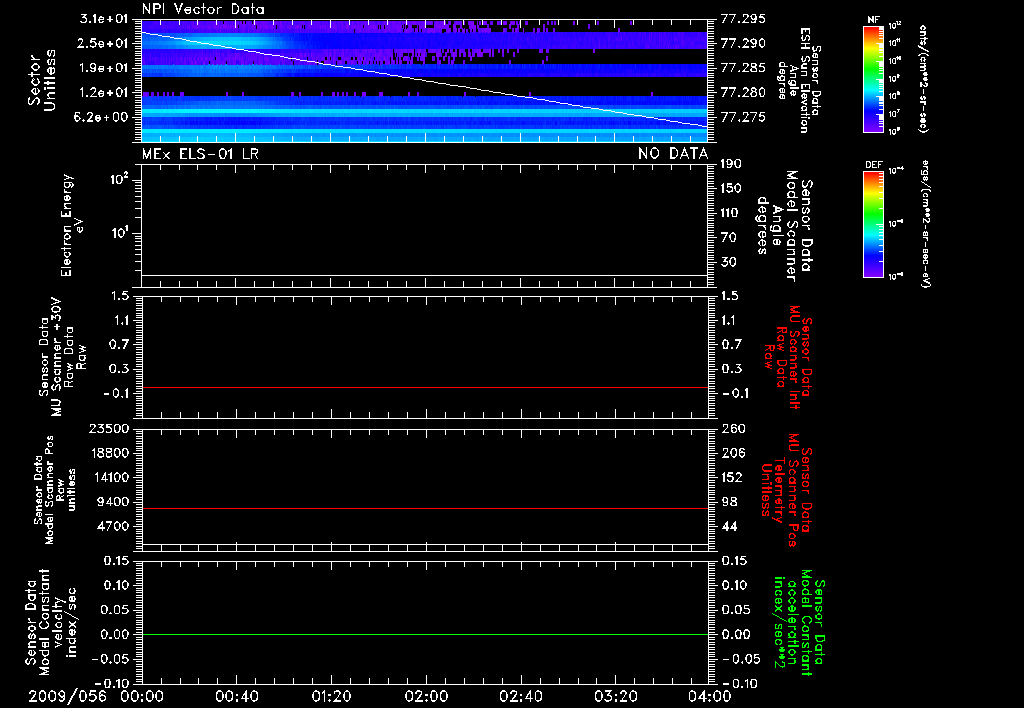Select the 00:40 time tick label
Image resolution: width=1024 pixels, height=708 pixels.
point(236,696)
